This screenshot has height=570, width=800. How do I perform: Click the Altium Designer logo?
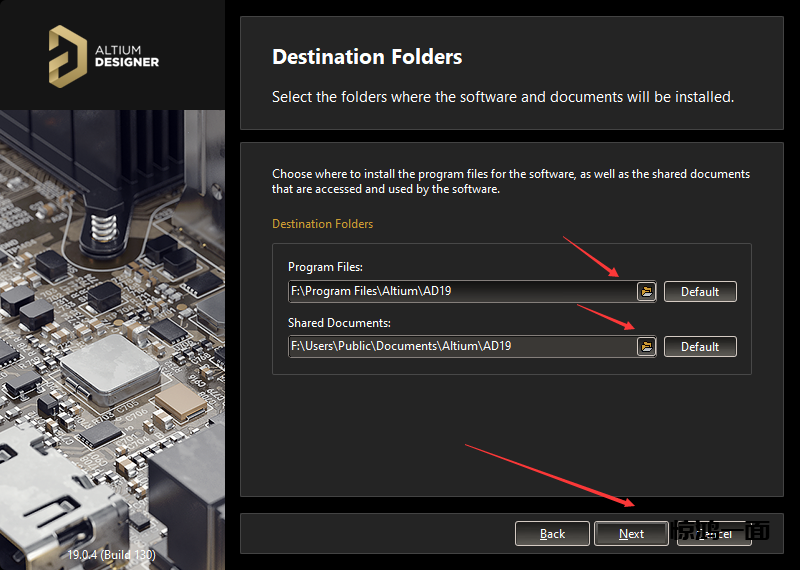(x=104, y=56)
